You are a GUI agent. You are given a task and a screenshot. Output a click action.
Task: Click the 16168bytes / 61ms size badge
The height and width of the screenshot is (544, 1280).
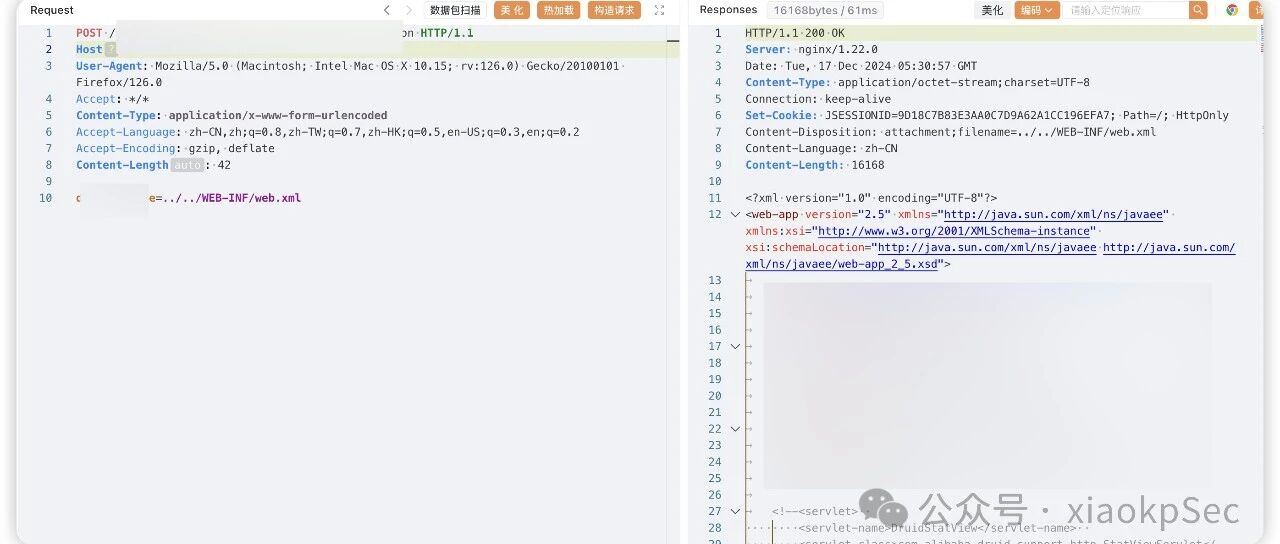[825, 10]
